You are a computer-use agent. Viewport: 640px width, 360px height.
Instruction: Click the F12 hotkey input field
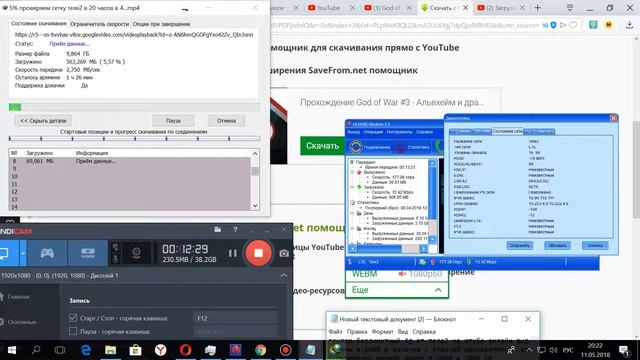pos(235,318)
